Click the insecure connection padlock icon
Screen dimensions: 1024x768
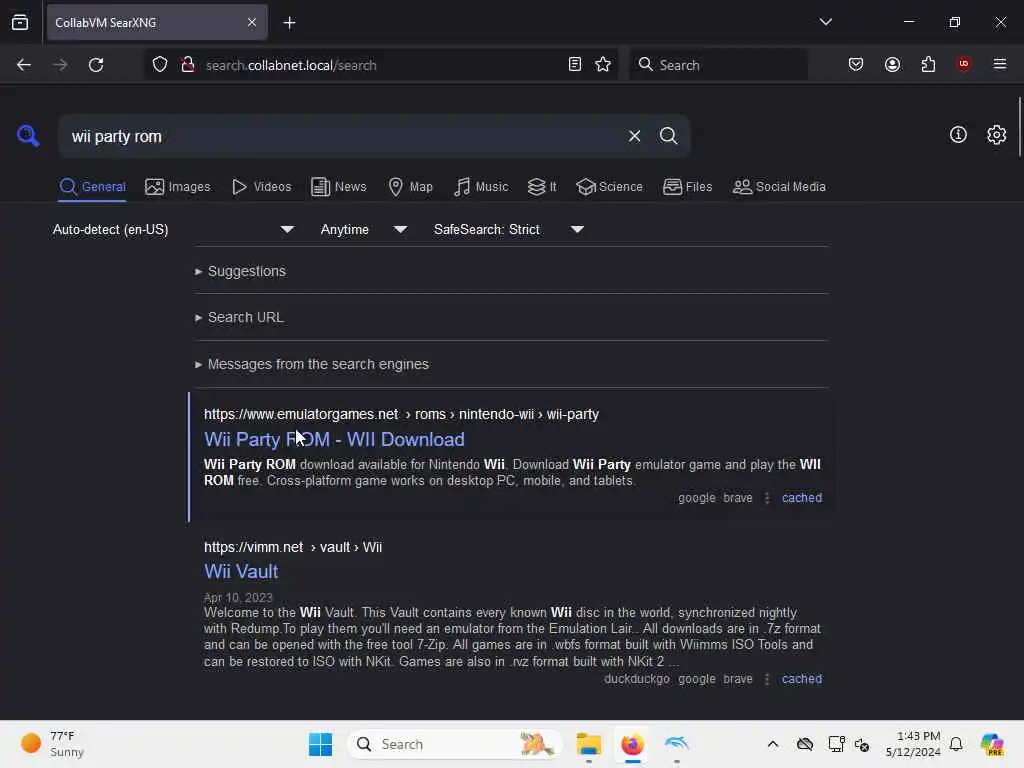(188, 65)
